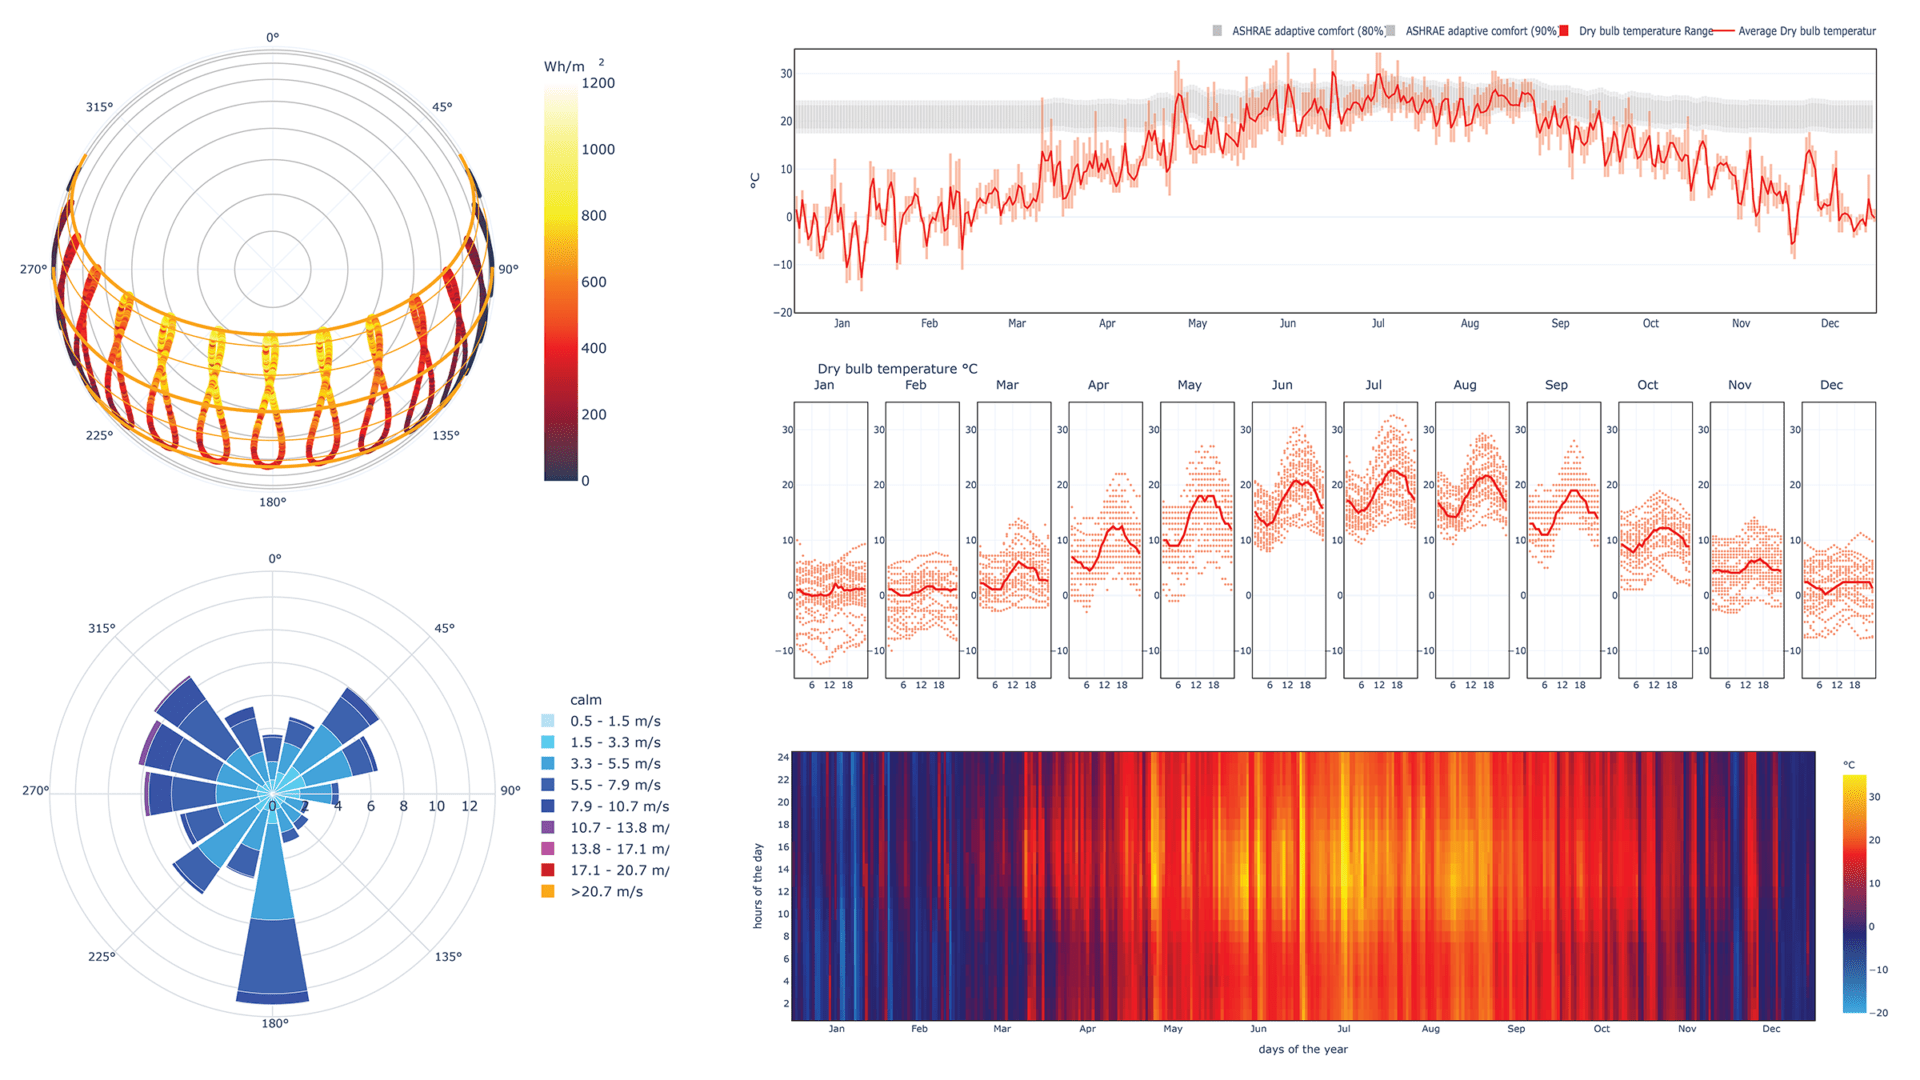Select the Jan label under the temperature chart

coord(843,323)
